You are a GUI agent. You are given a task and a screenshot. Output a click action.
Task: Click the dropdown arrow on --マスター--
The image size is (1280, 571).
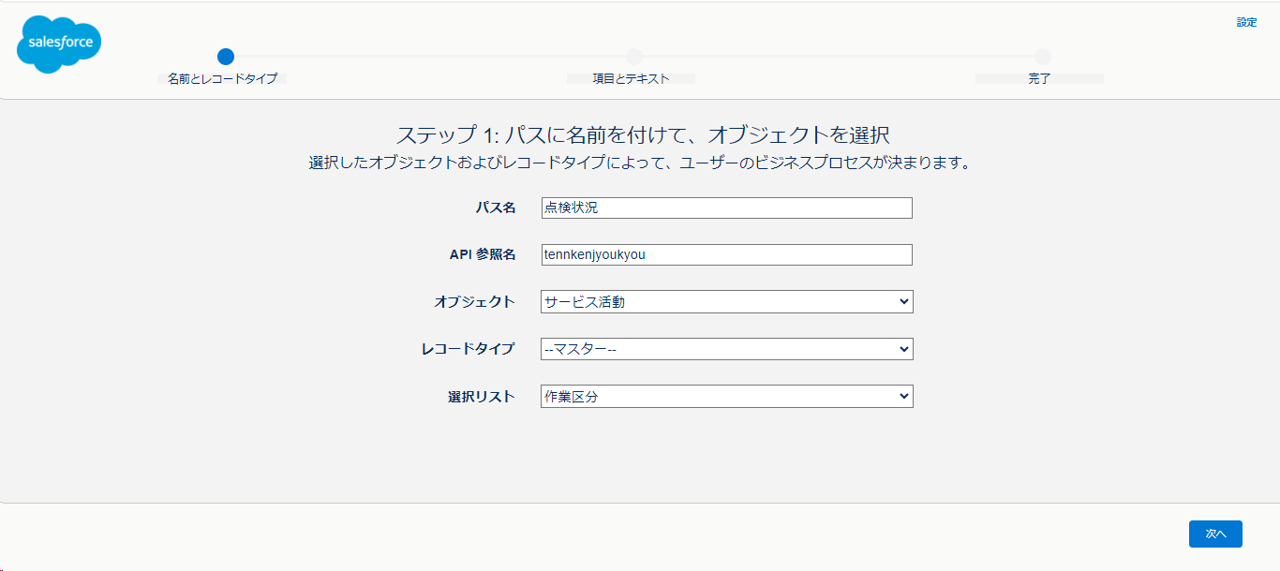pos(904,349)
